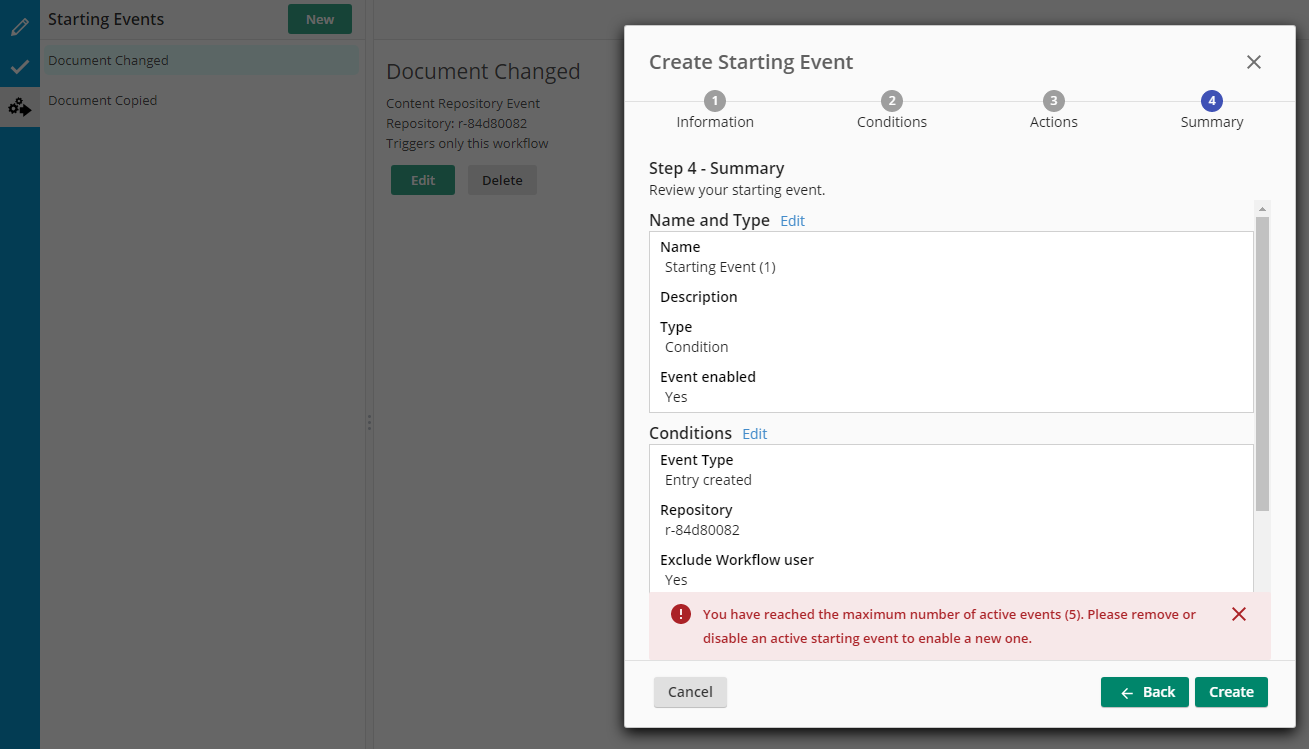Delete the Document Changed event

coord(502,180)
